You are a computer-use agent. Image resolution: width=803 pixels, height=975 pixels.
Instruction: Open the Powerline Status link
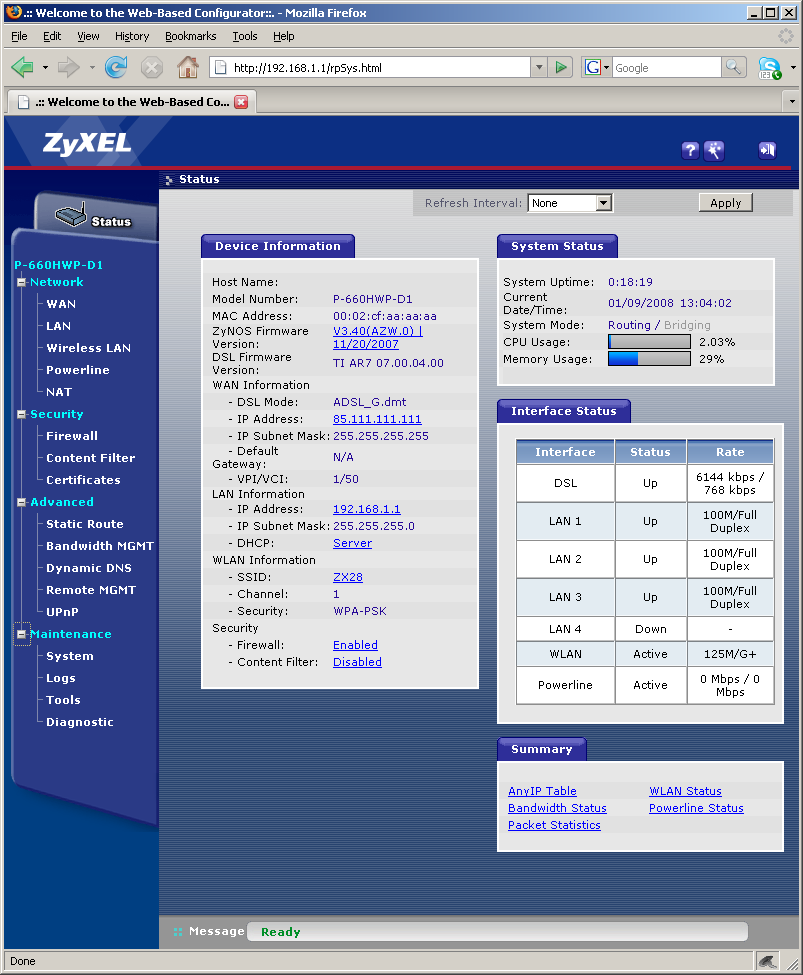point(696,808)
